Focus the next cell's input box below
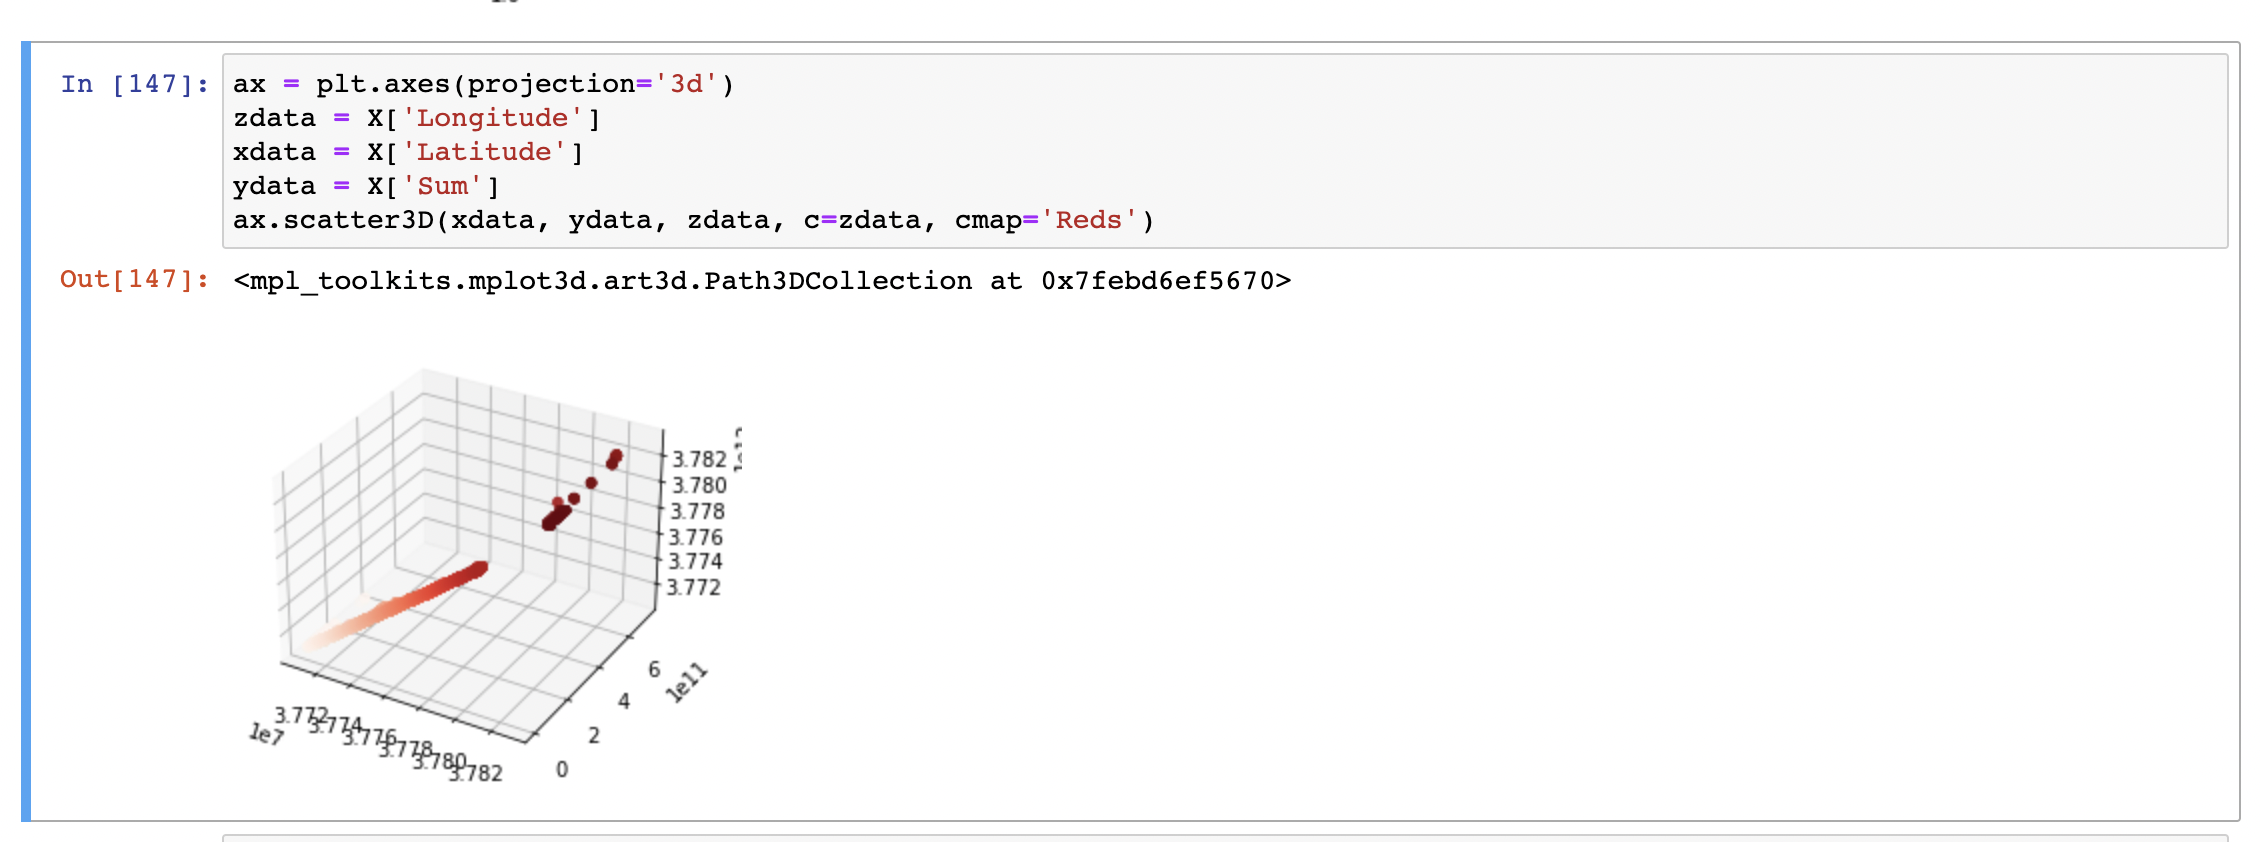This screenshot has height=842, width=2260. [x=1225, y=838]
